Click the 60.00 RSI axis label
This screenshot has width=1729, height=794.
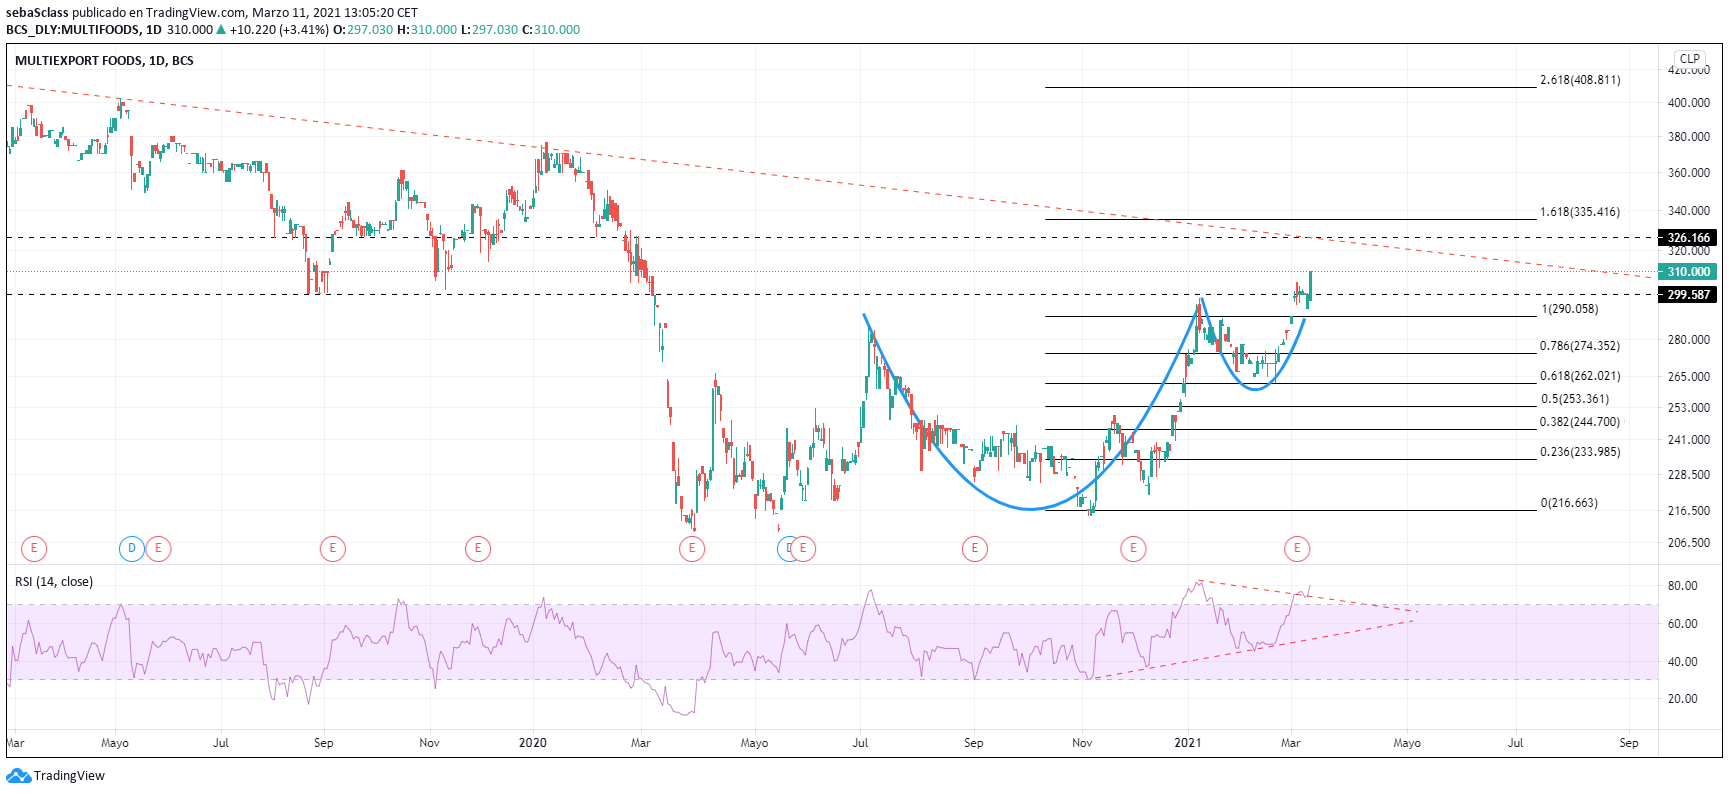(x=1683, y=624)
